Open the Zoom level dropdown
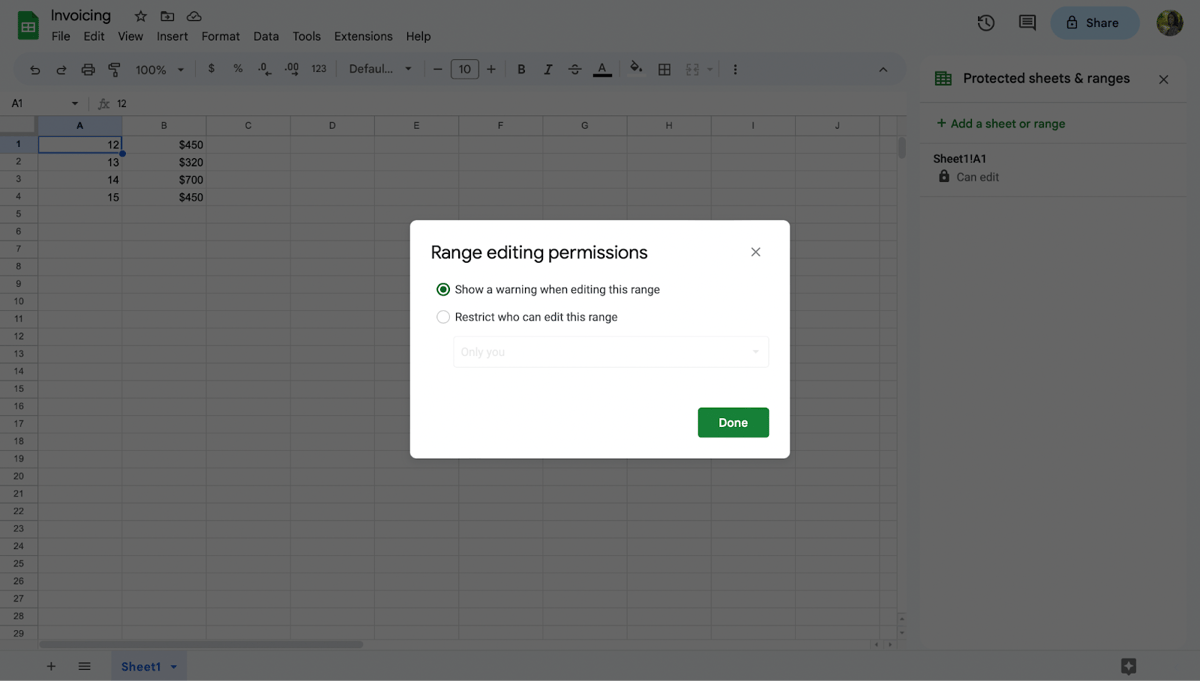The width and height of the screenshot is (1200, 681). pos(158,68)
